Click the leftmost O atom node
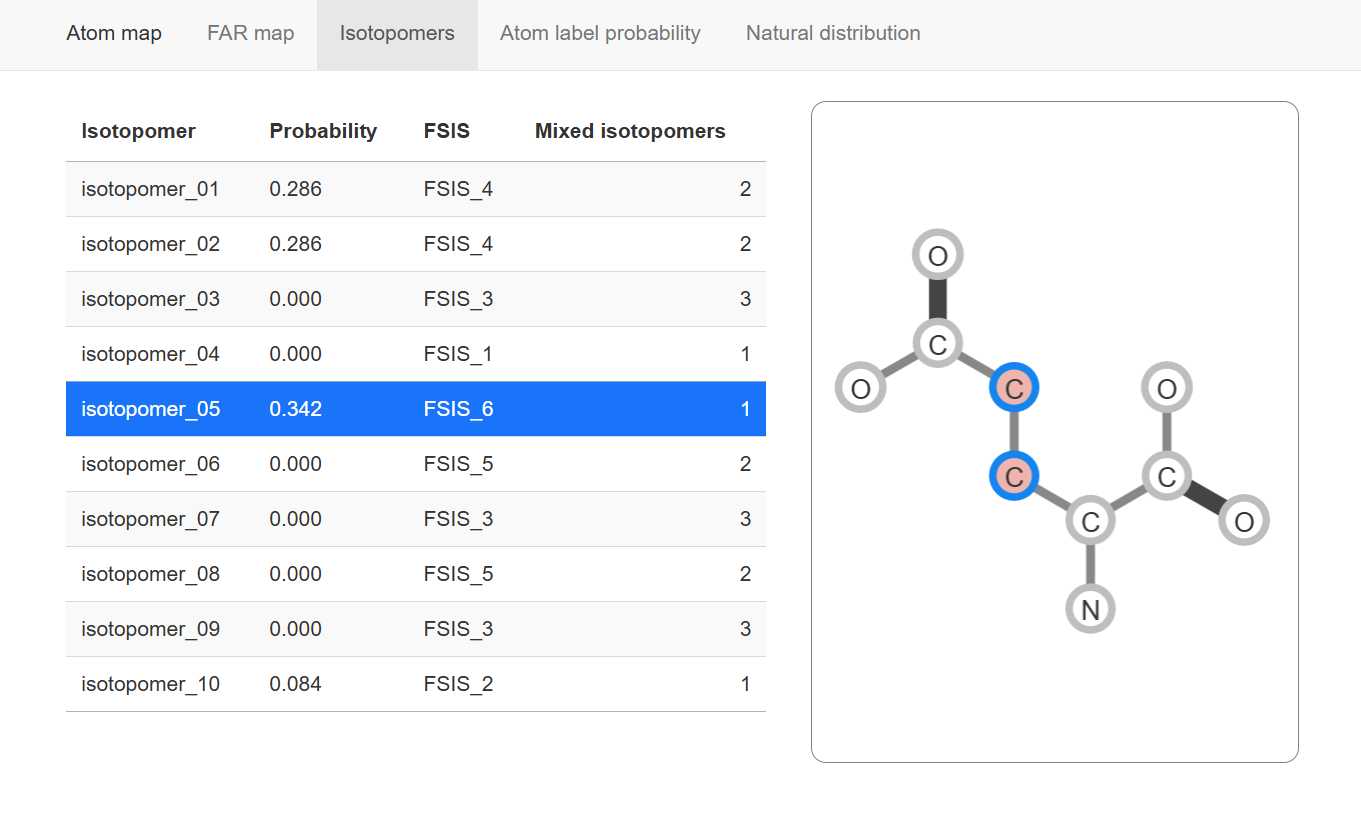This screenshot has height=814, width=1361. click(860, 389)
